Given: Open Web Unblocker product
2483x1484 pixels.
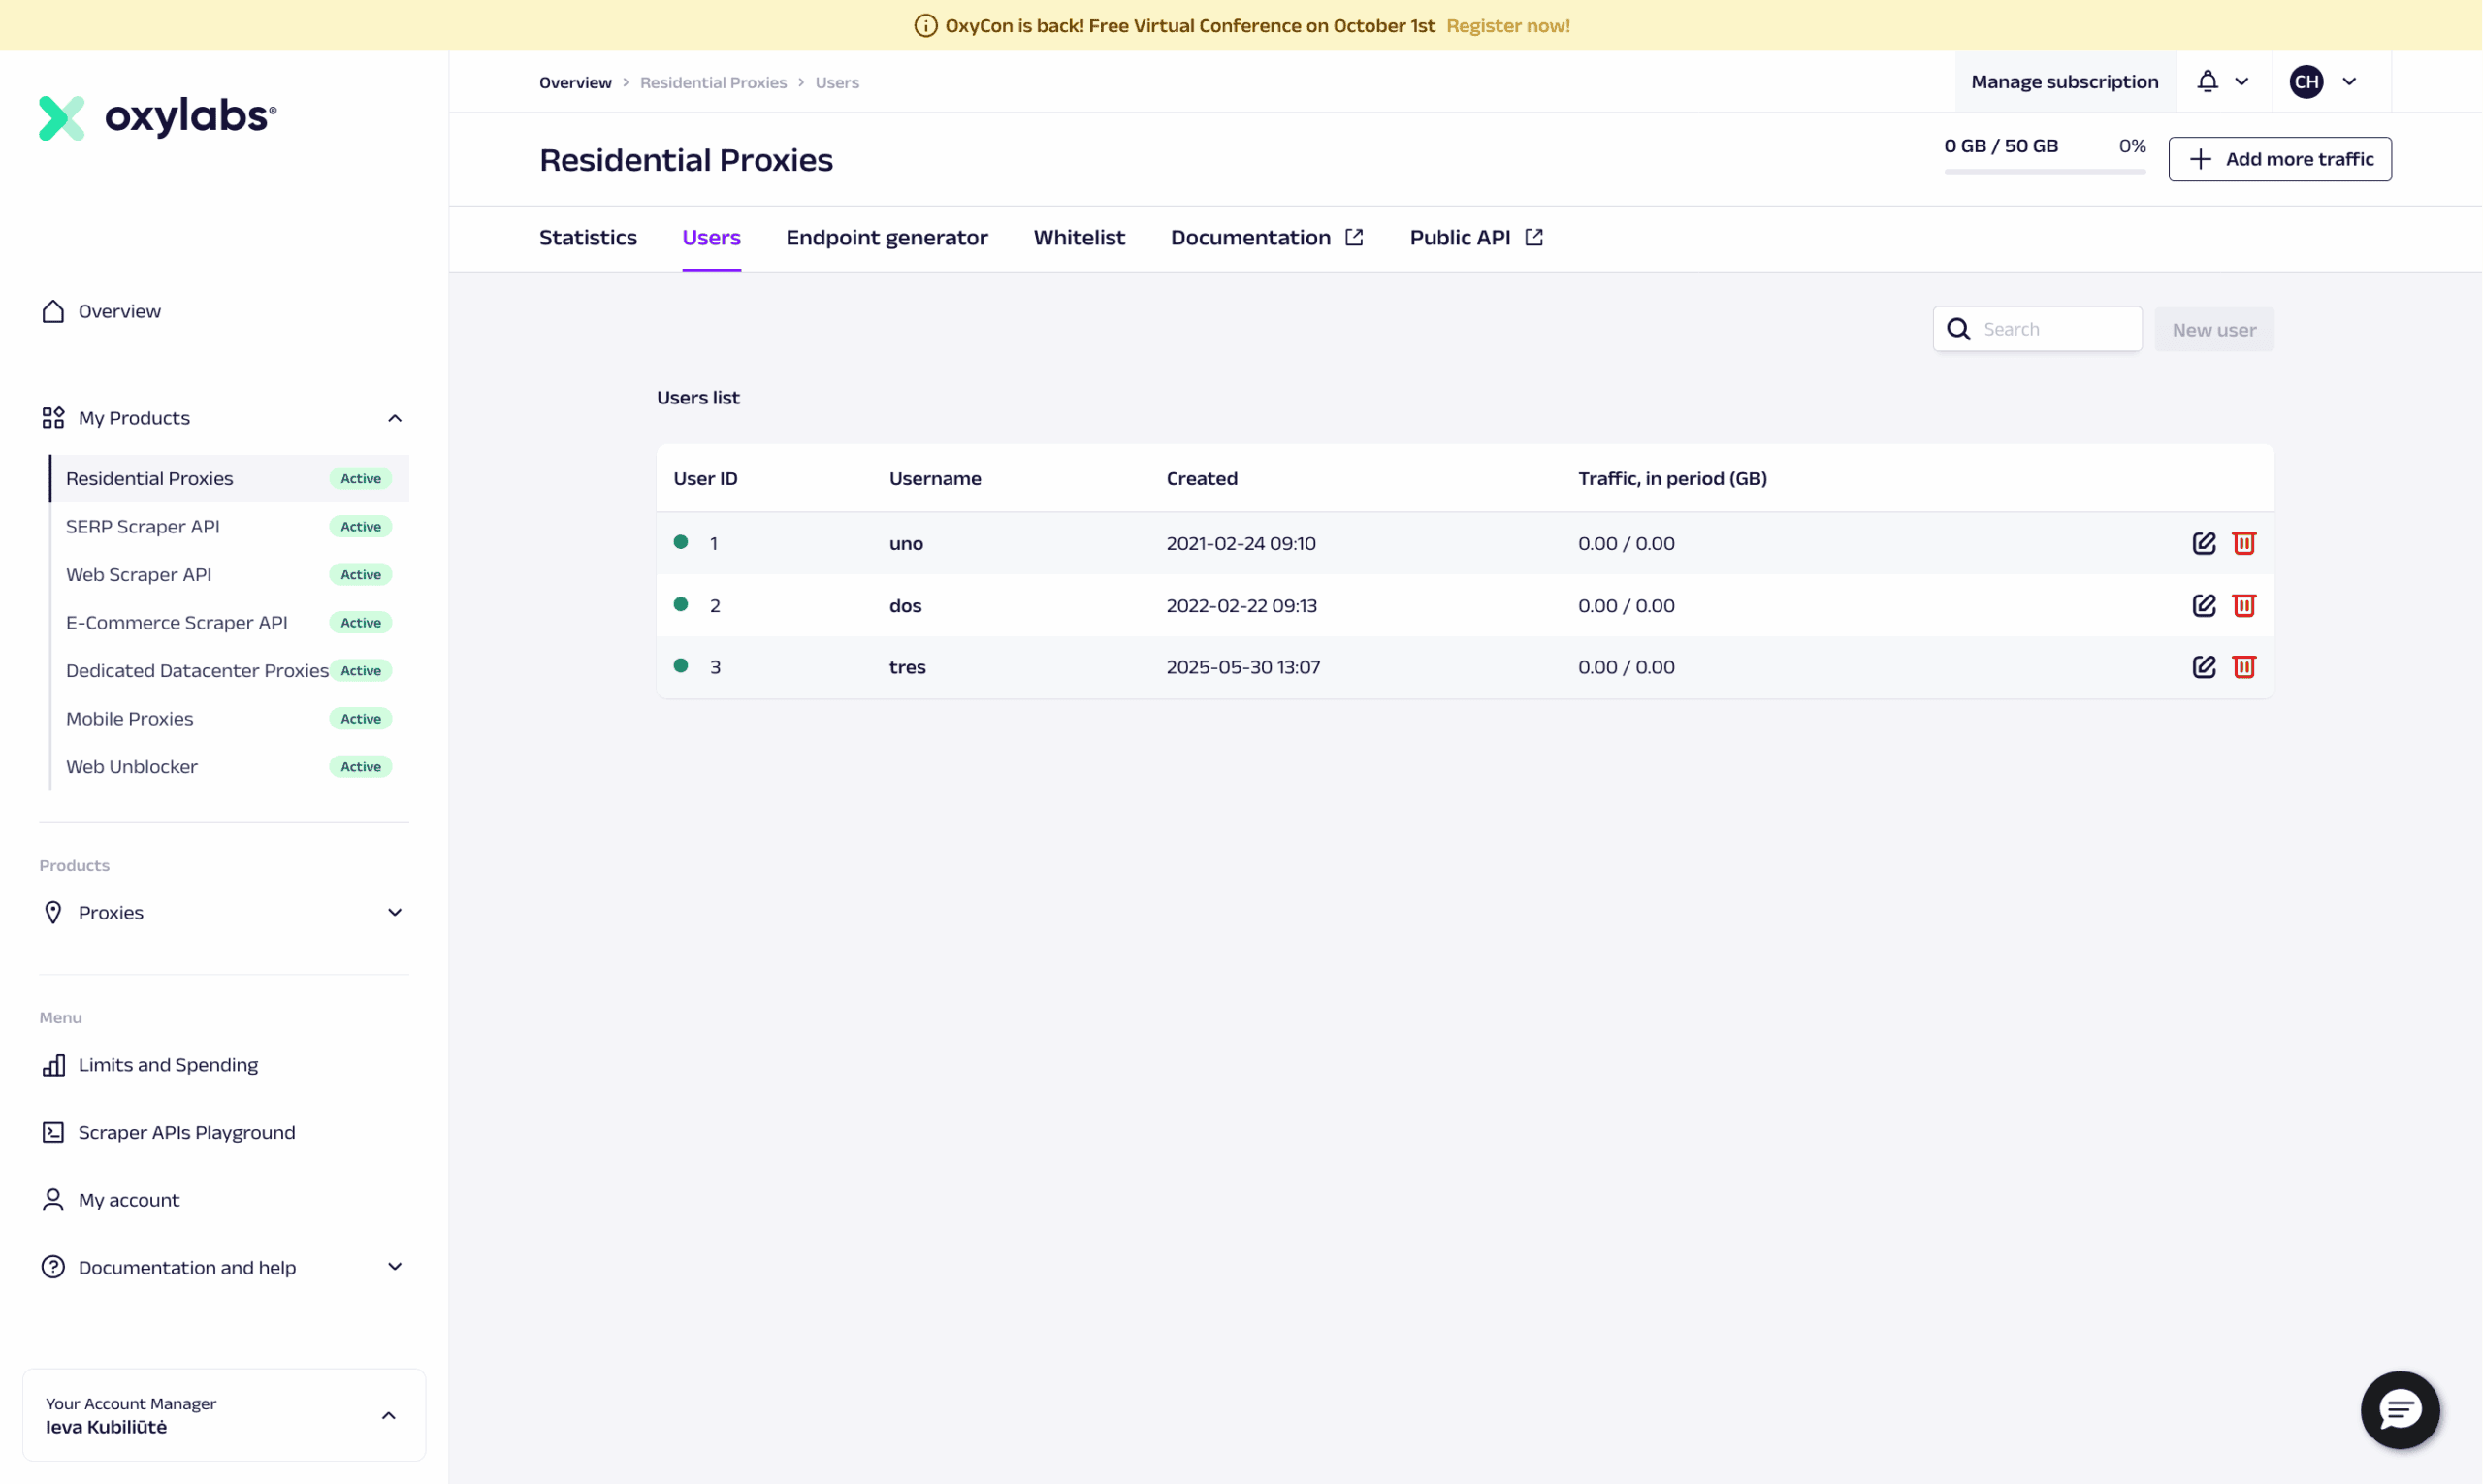Looking at the screenshot, I should coord(229,767).
